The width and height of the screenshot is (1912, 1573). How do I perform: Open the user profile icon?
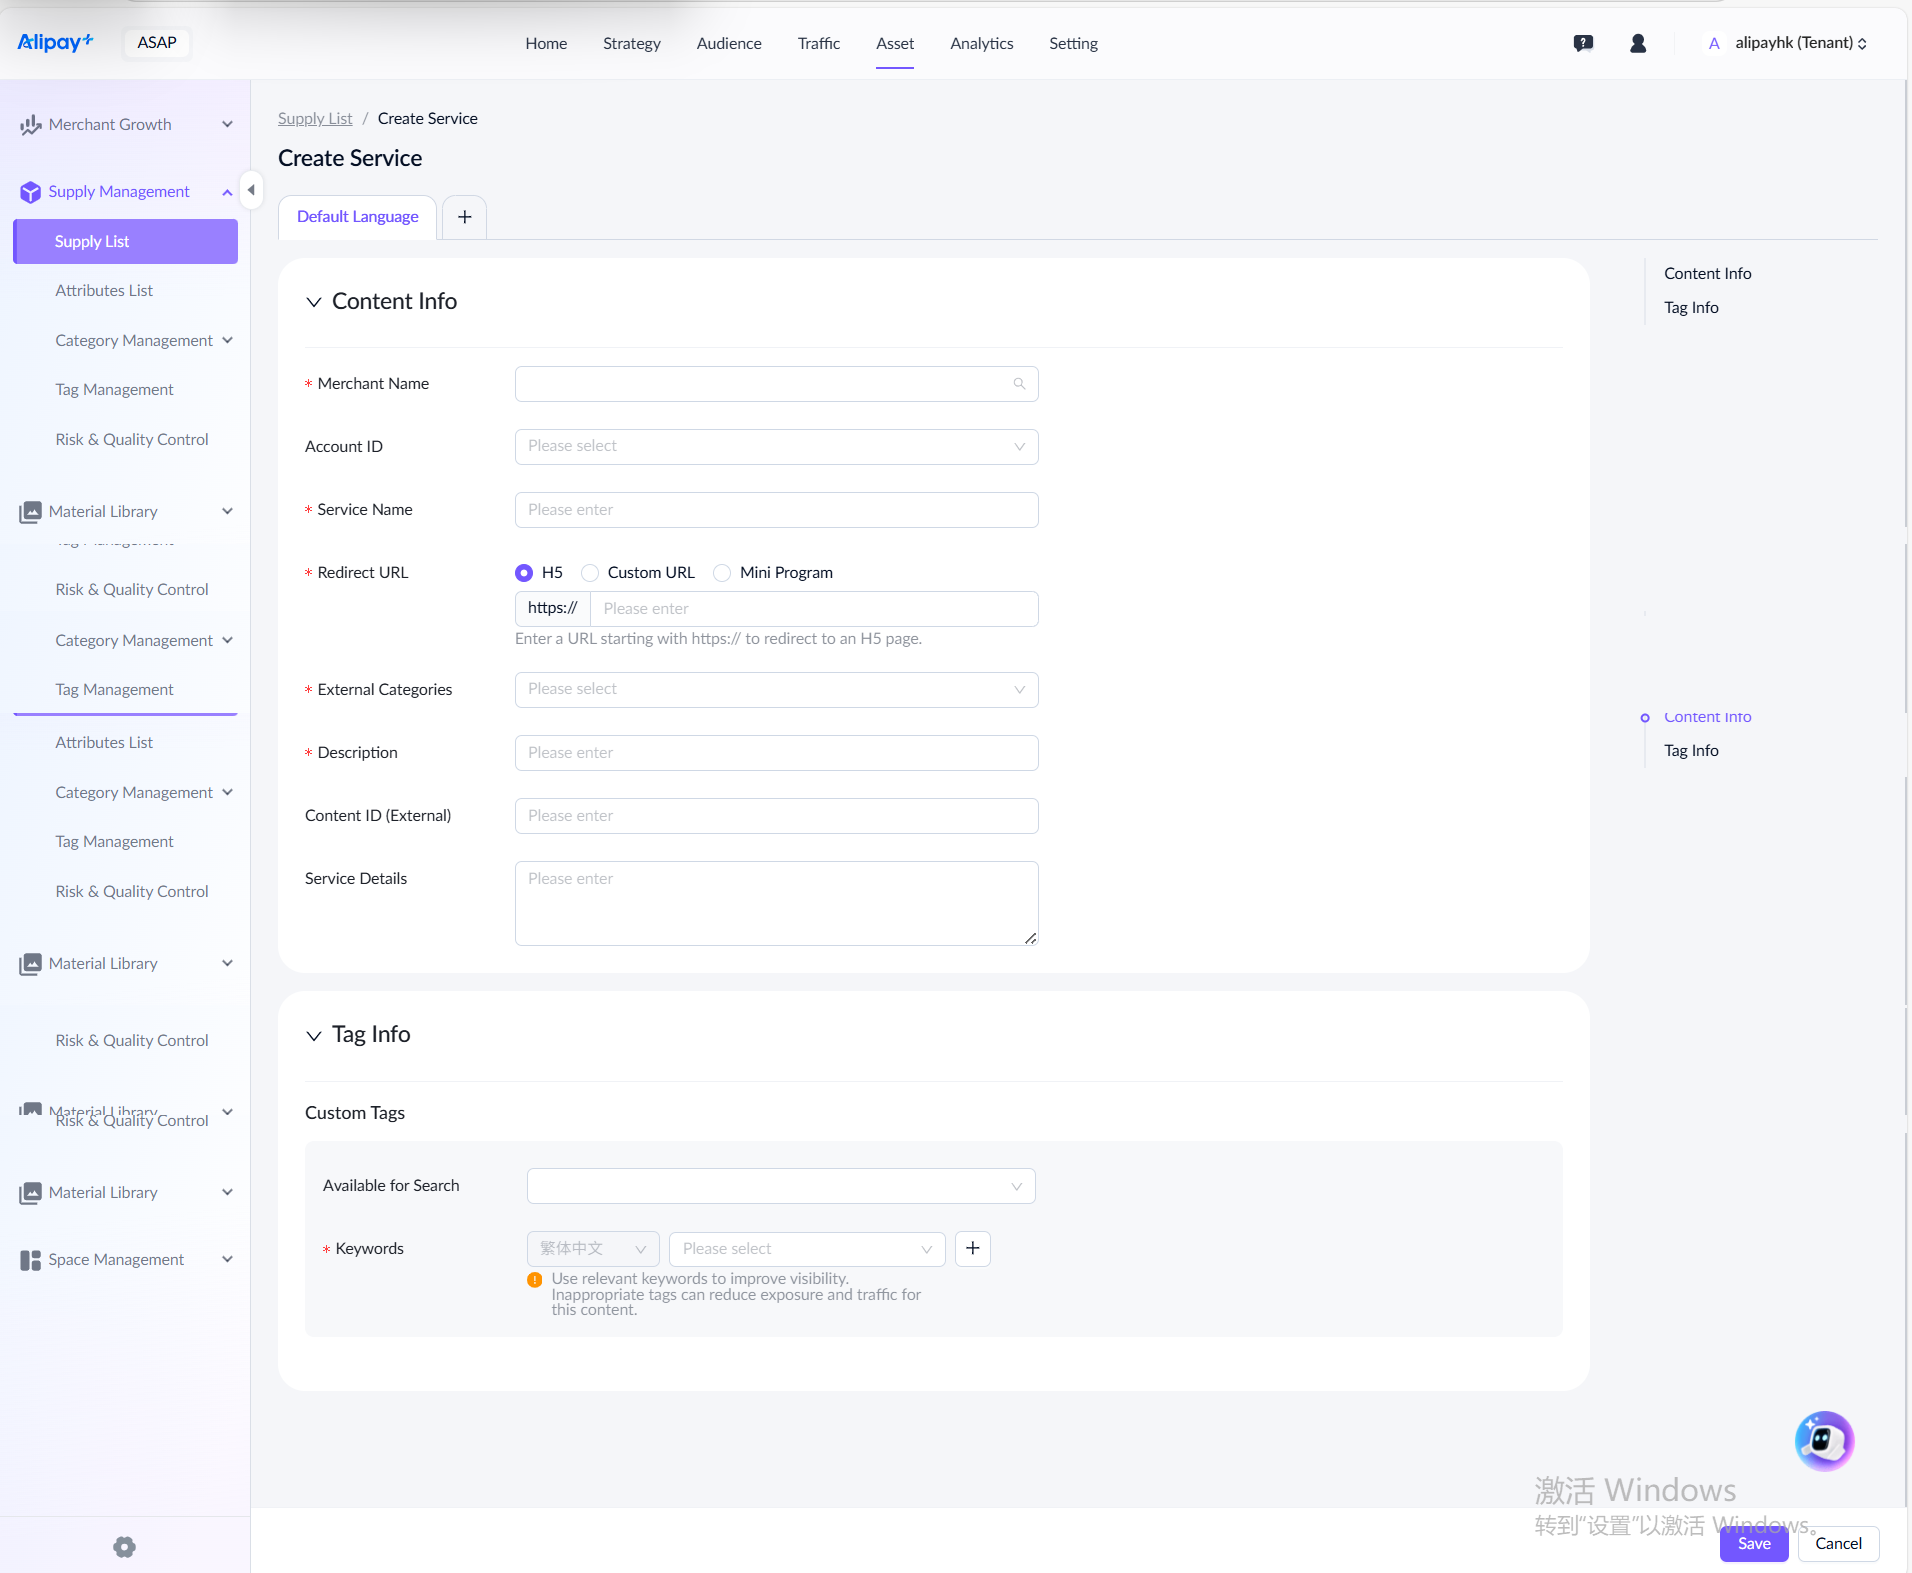pos(1638,43)
